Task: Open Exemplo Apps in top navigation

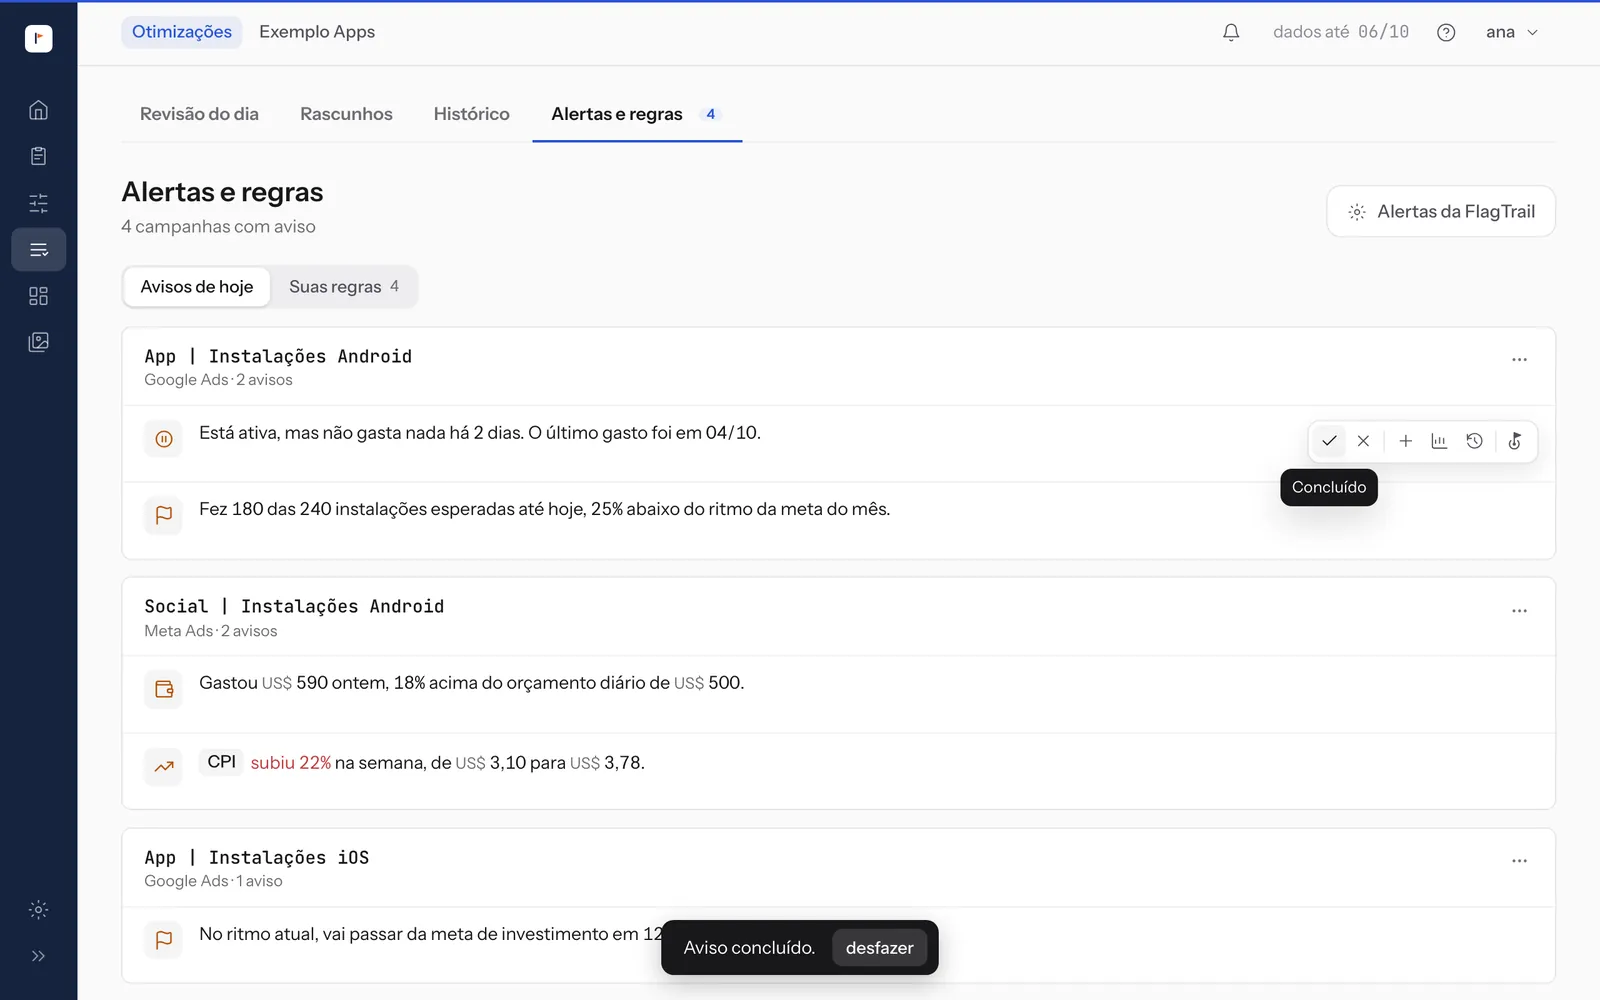Action: [x=317, y=32]
